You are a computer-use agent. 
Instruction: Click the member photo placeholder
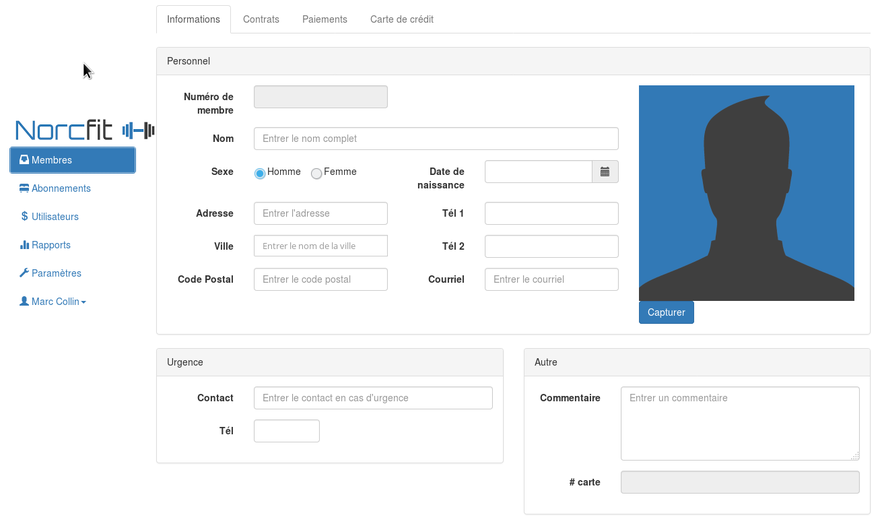(746, 193)
